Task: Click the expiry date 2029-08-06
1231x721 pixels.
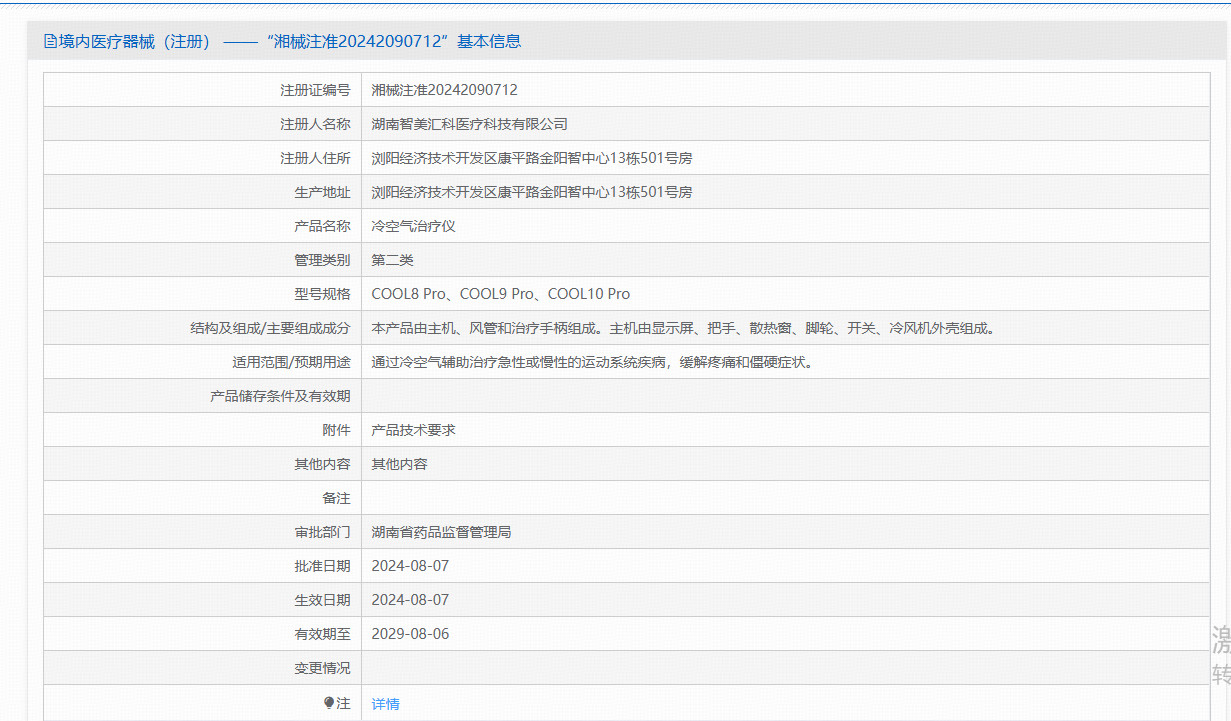Action: tap(410, 634)
